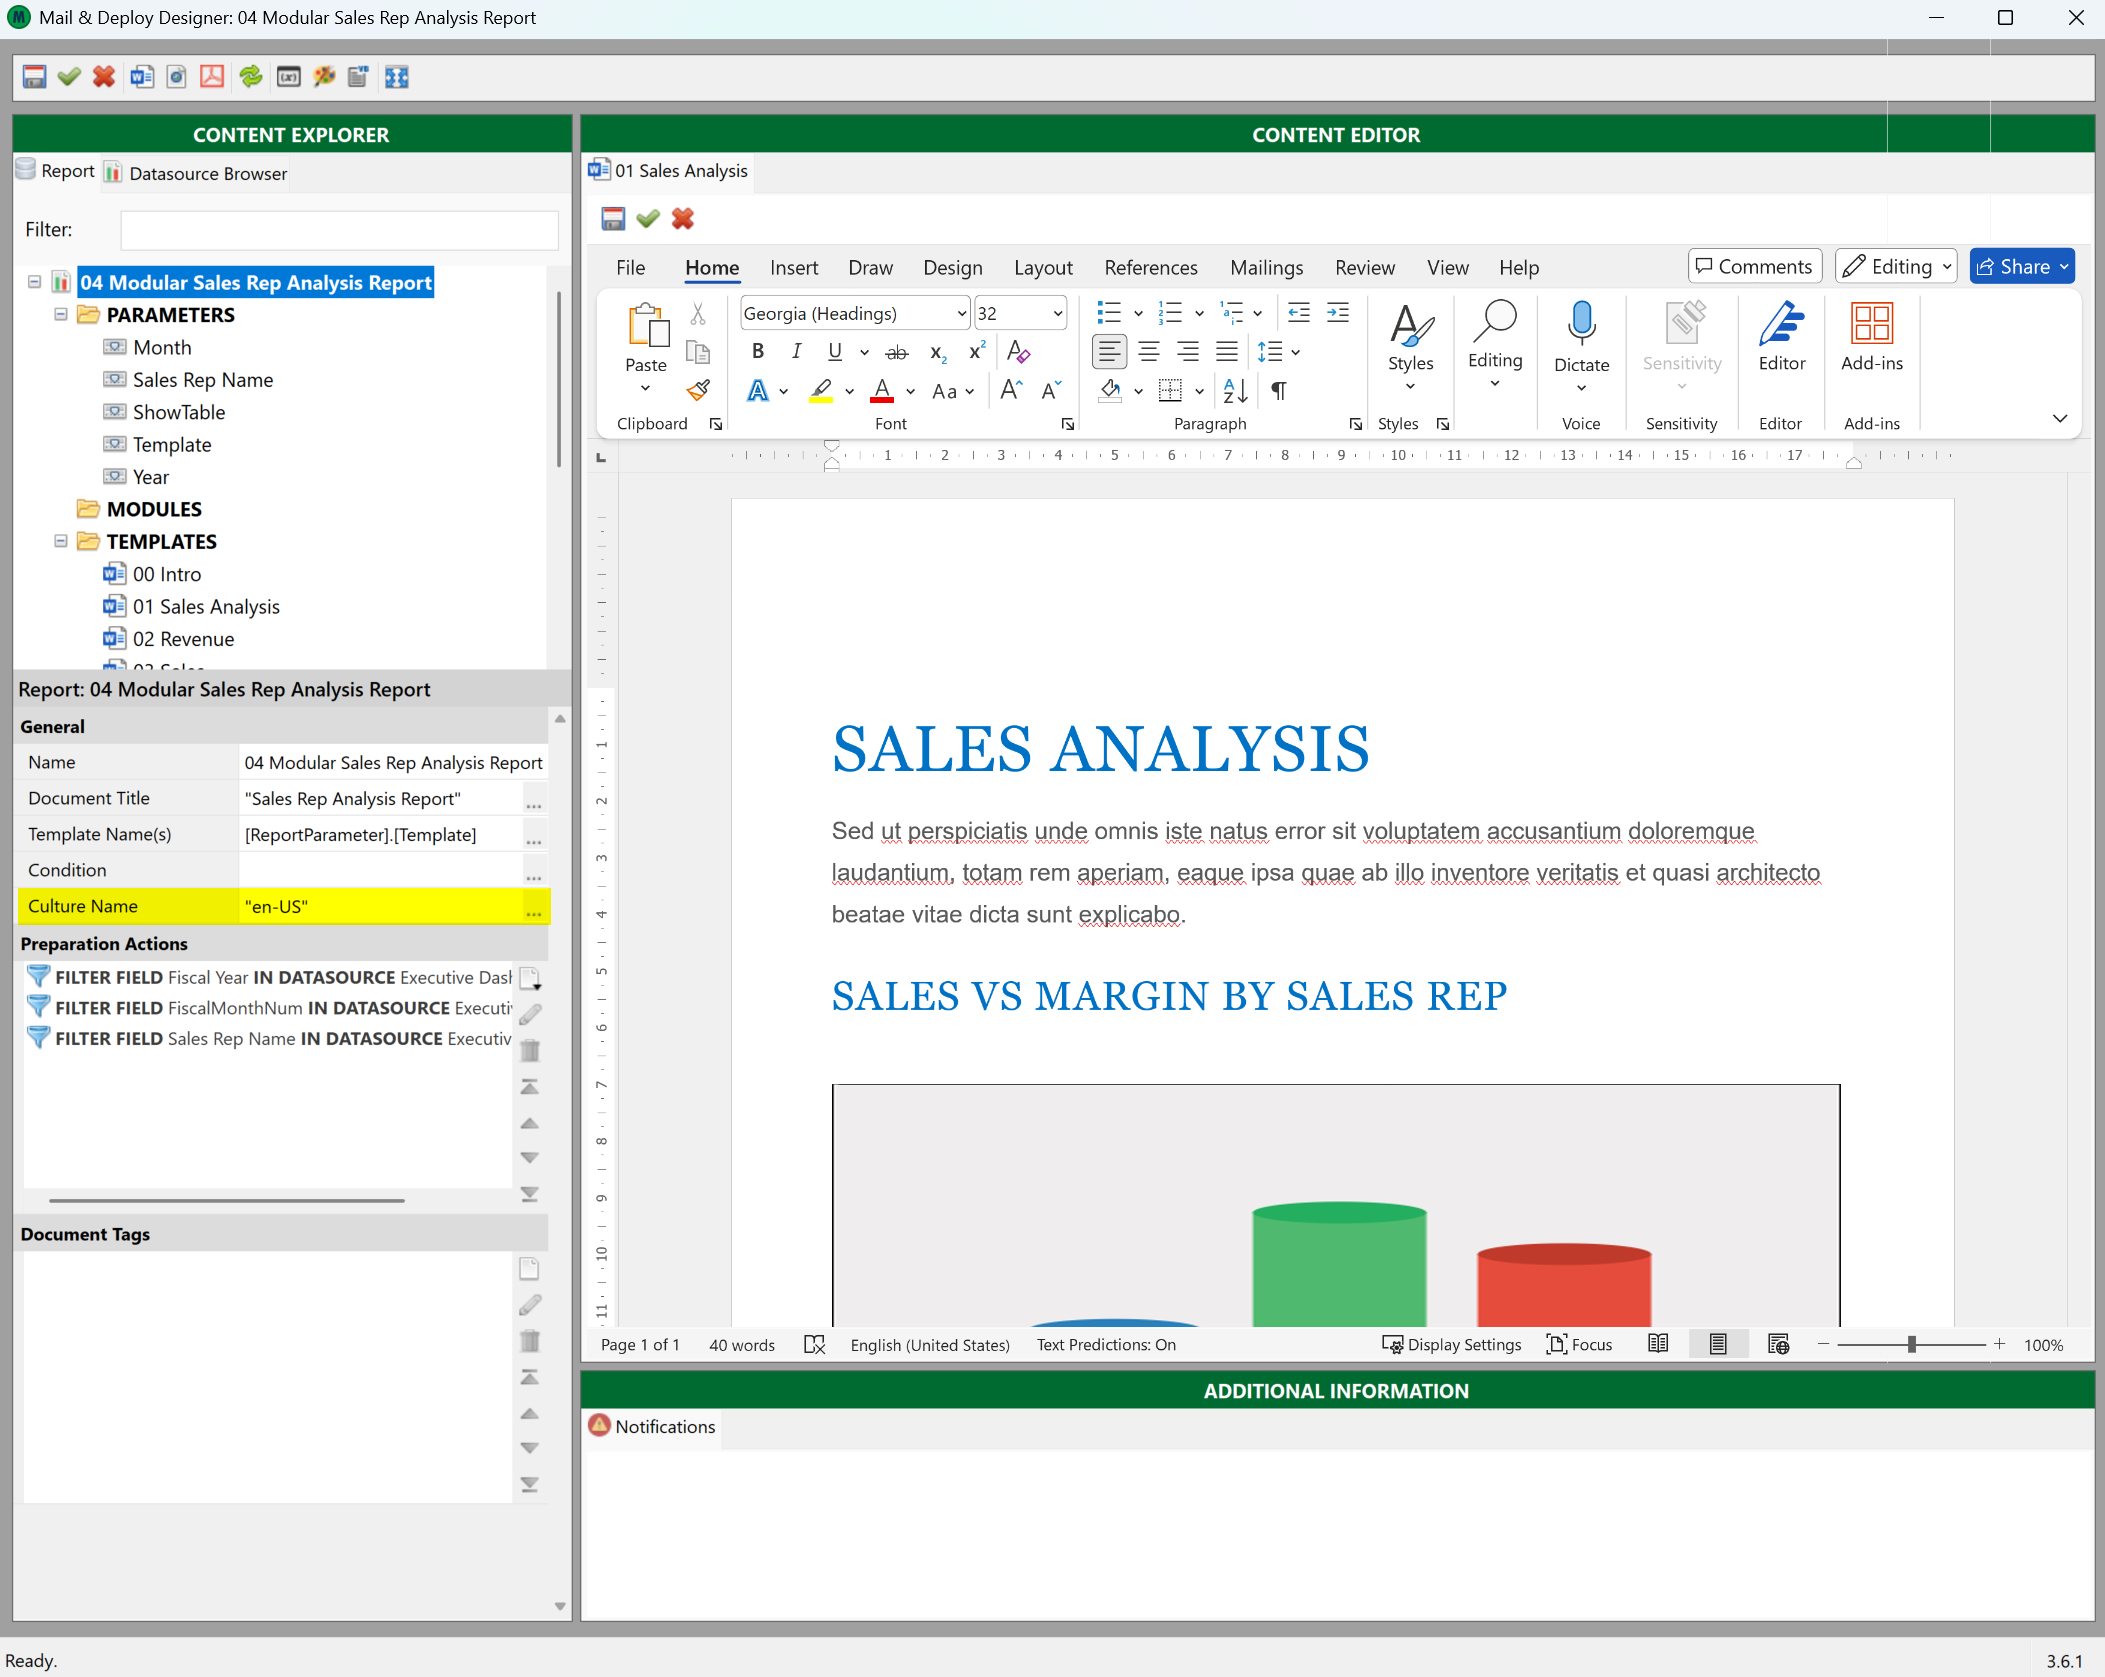Viewport: 2105px width, 1677px height.
Task: Open the Editing mode dropdown near Share
Action: click(x=1896, y=267)
